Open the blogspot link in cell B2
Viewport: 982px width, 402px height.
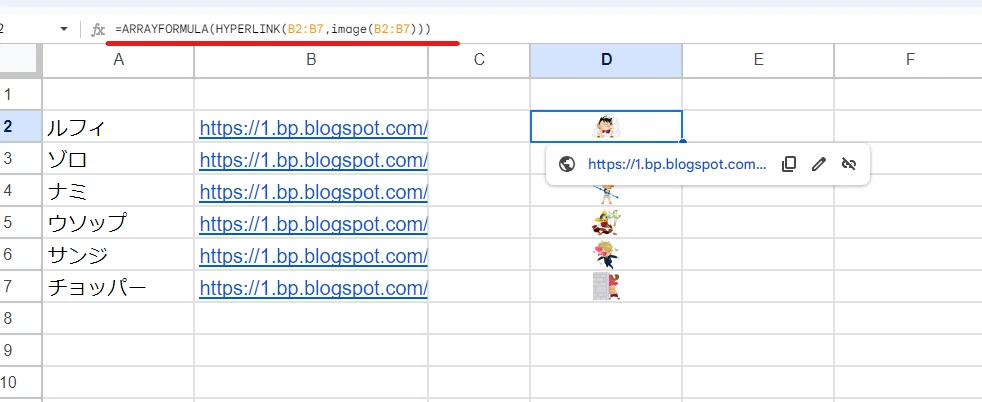(313, 128)
